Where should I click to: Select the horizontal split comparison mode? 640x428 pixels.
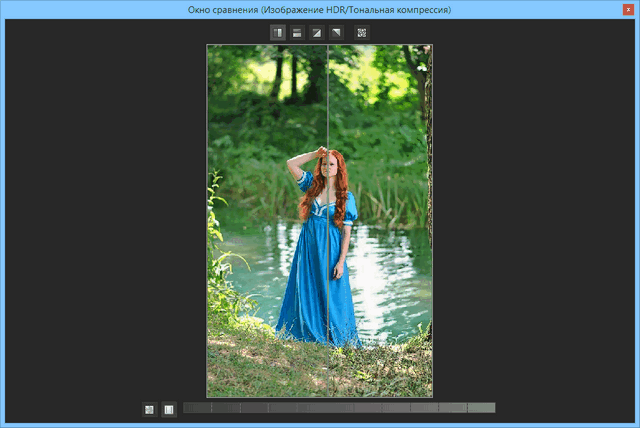(x=297, y=33)
